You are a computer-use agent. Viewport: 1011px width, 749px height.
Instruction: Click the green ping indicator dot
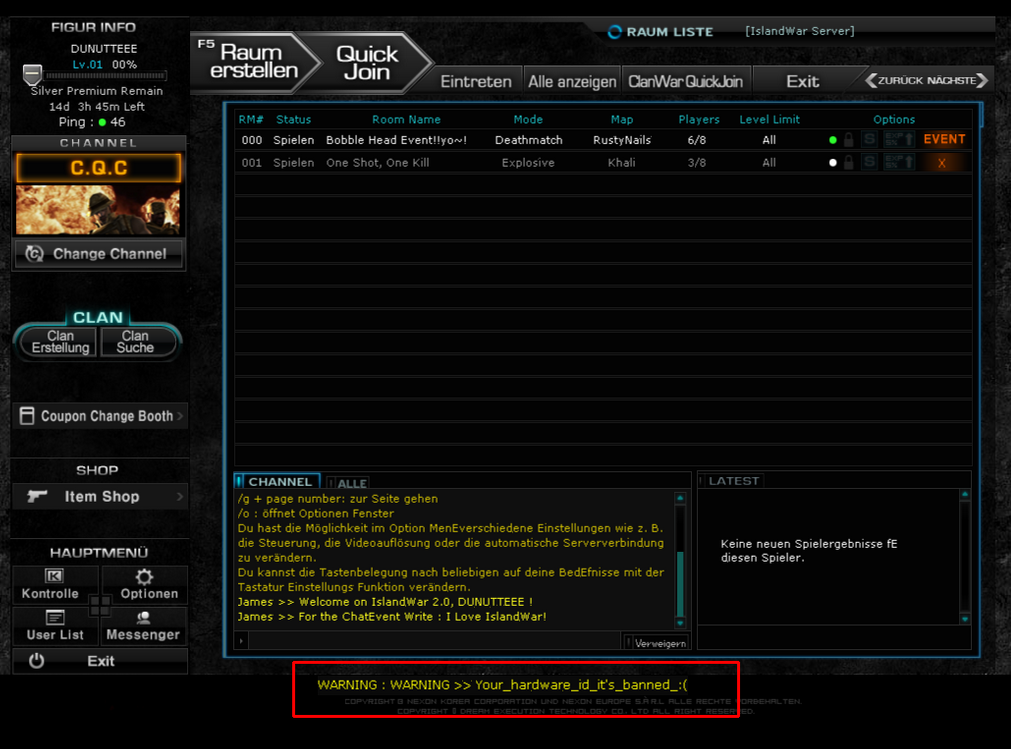coord(102,122)
